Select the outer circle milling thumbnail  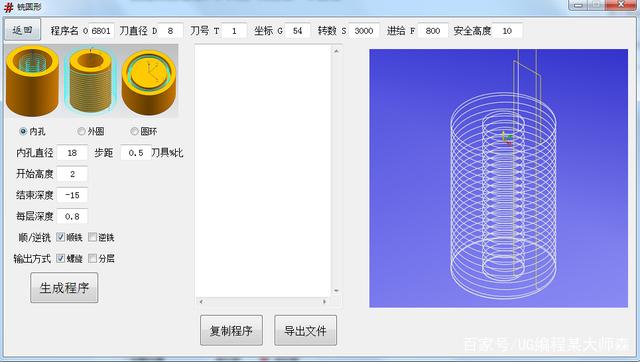pyautogui.click(x=91, y=80)
